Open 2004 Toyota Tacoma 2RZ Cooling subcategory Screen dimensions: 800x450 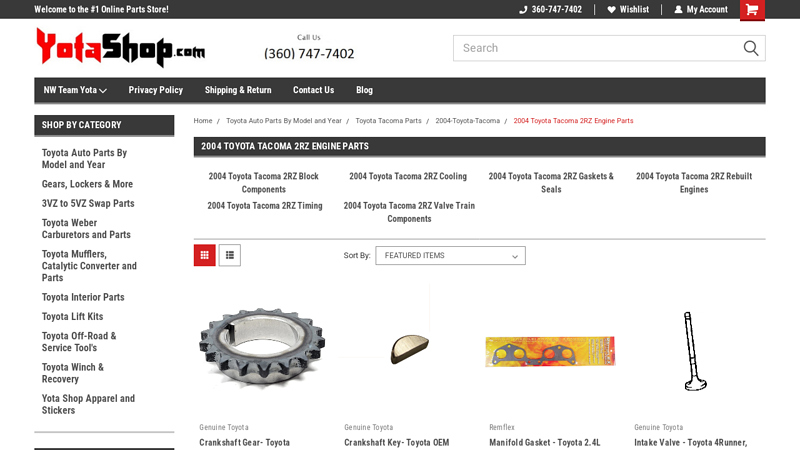pos(408,176)
